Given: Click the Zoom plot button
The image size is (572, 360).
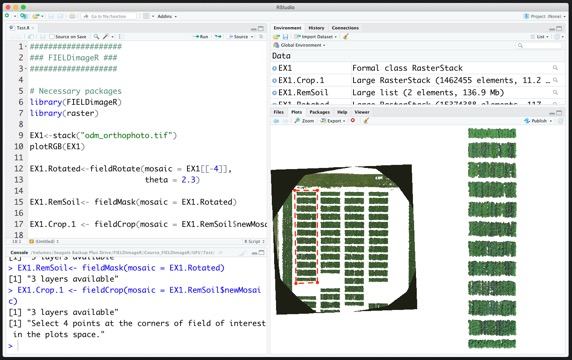Looking at the screenshot, I should tap(304, 121).
